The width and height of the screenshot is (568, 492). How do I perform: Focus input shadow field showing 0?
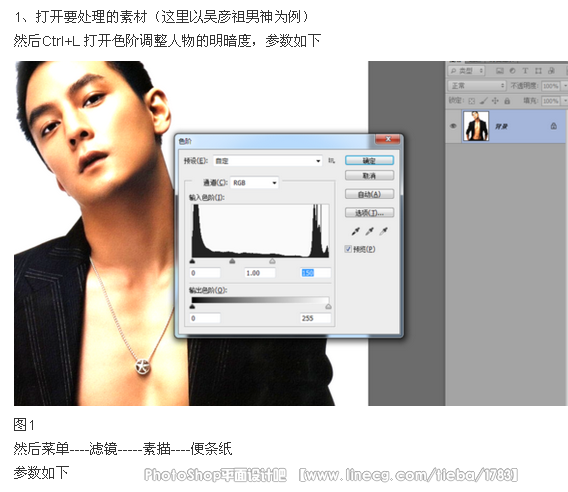[205, 273]
